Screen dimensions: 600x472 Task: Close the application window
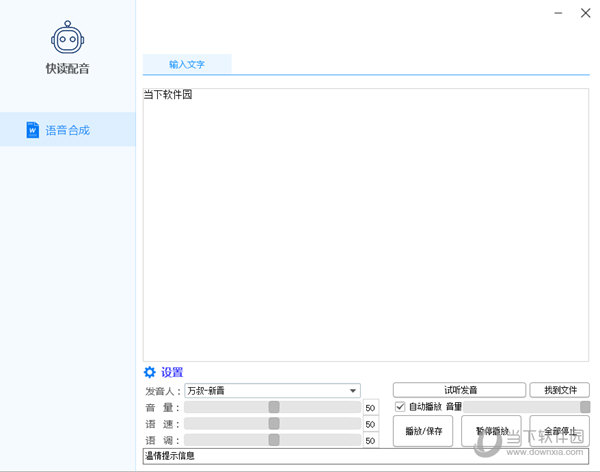pos(585,13)
